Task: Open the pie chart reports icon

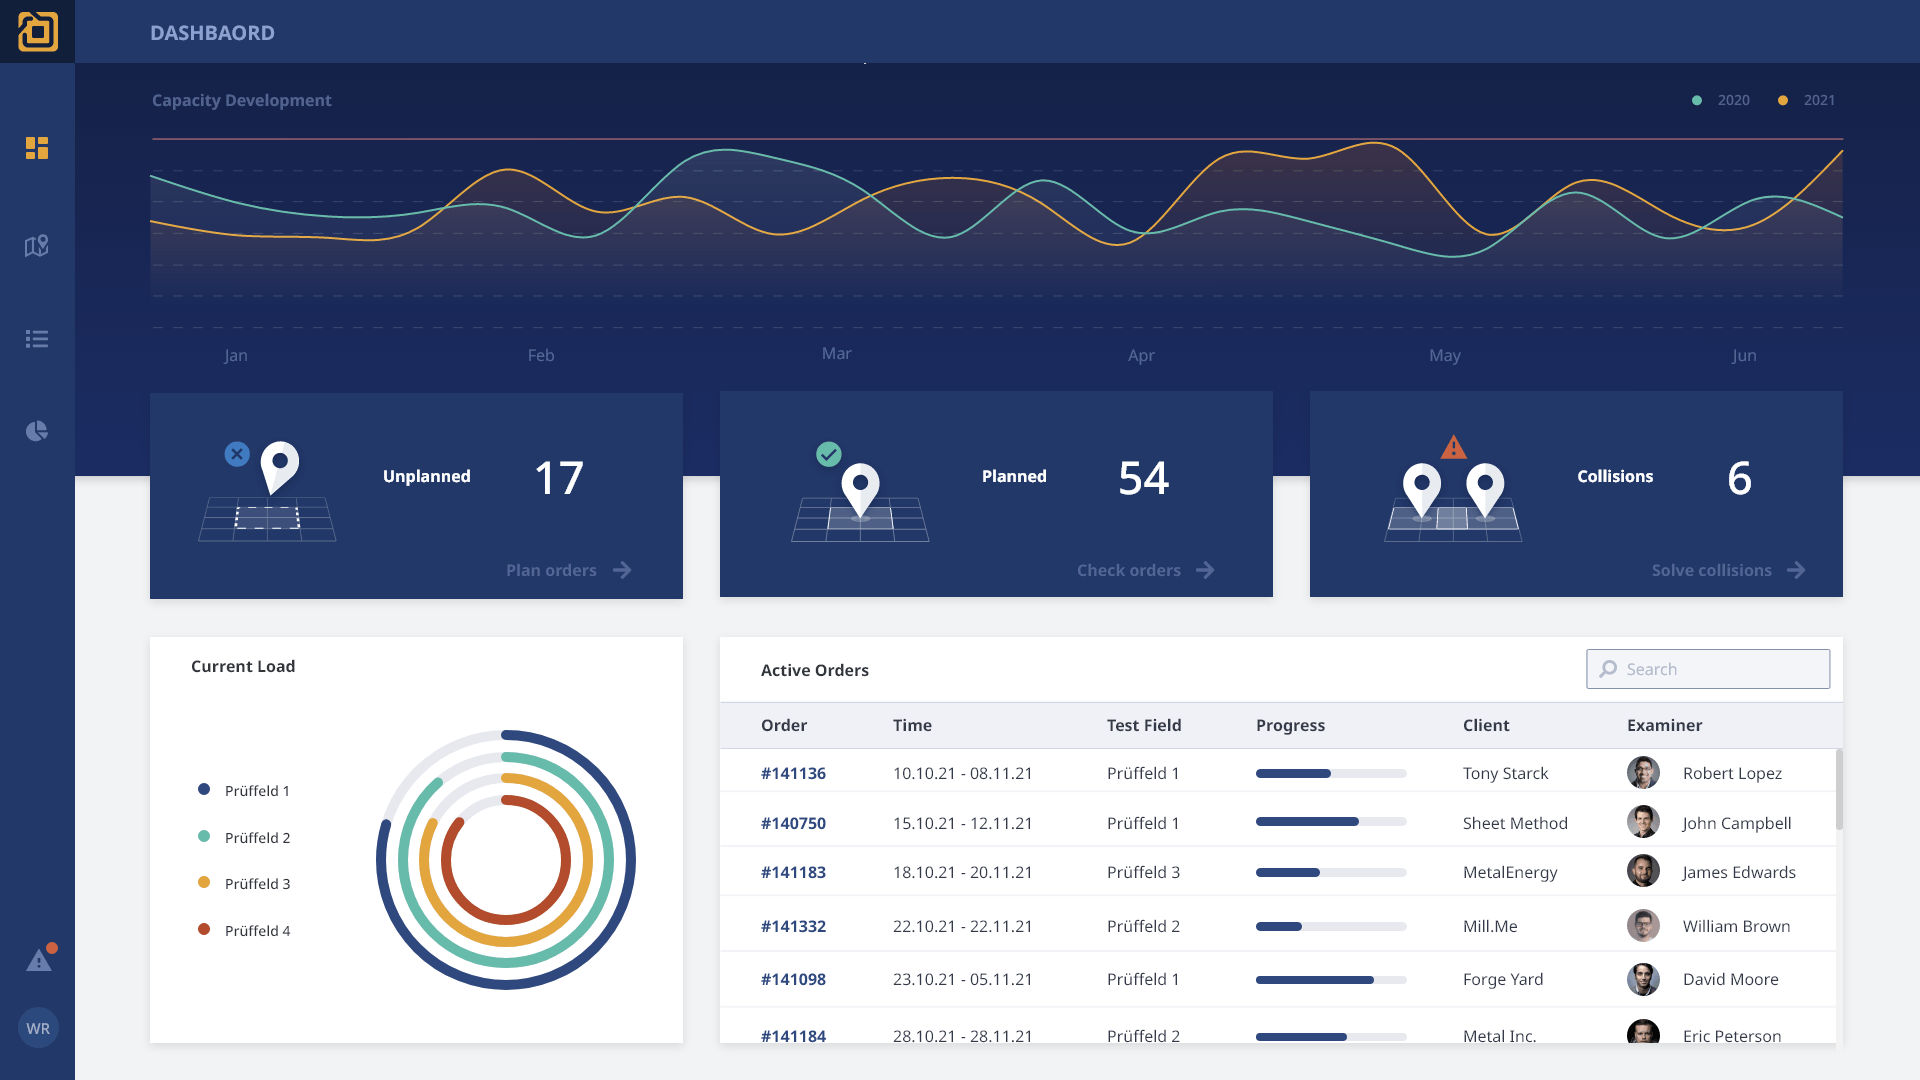Action: click(x=37, y=431)
